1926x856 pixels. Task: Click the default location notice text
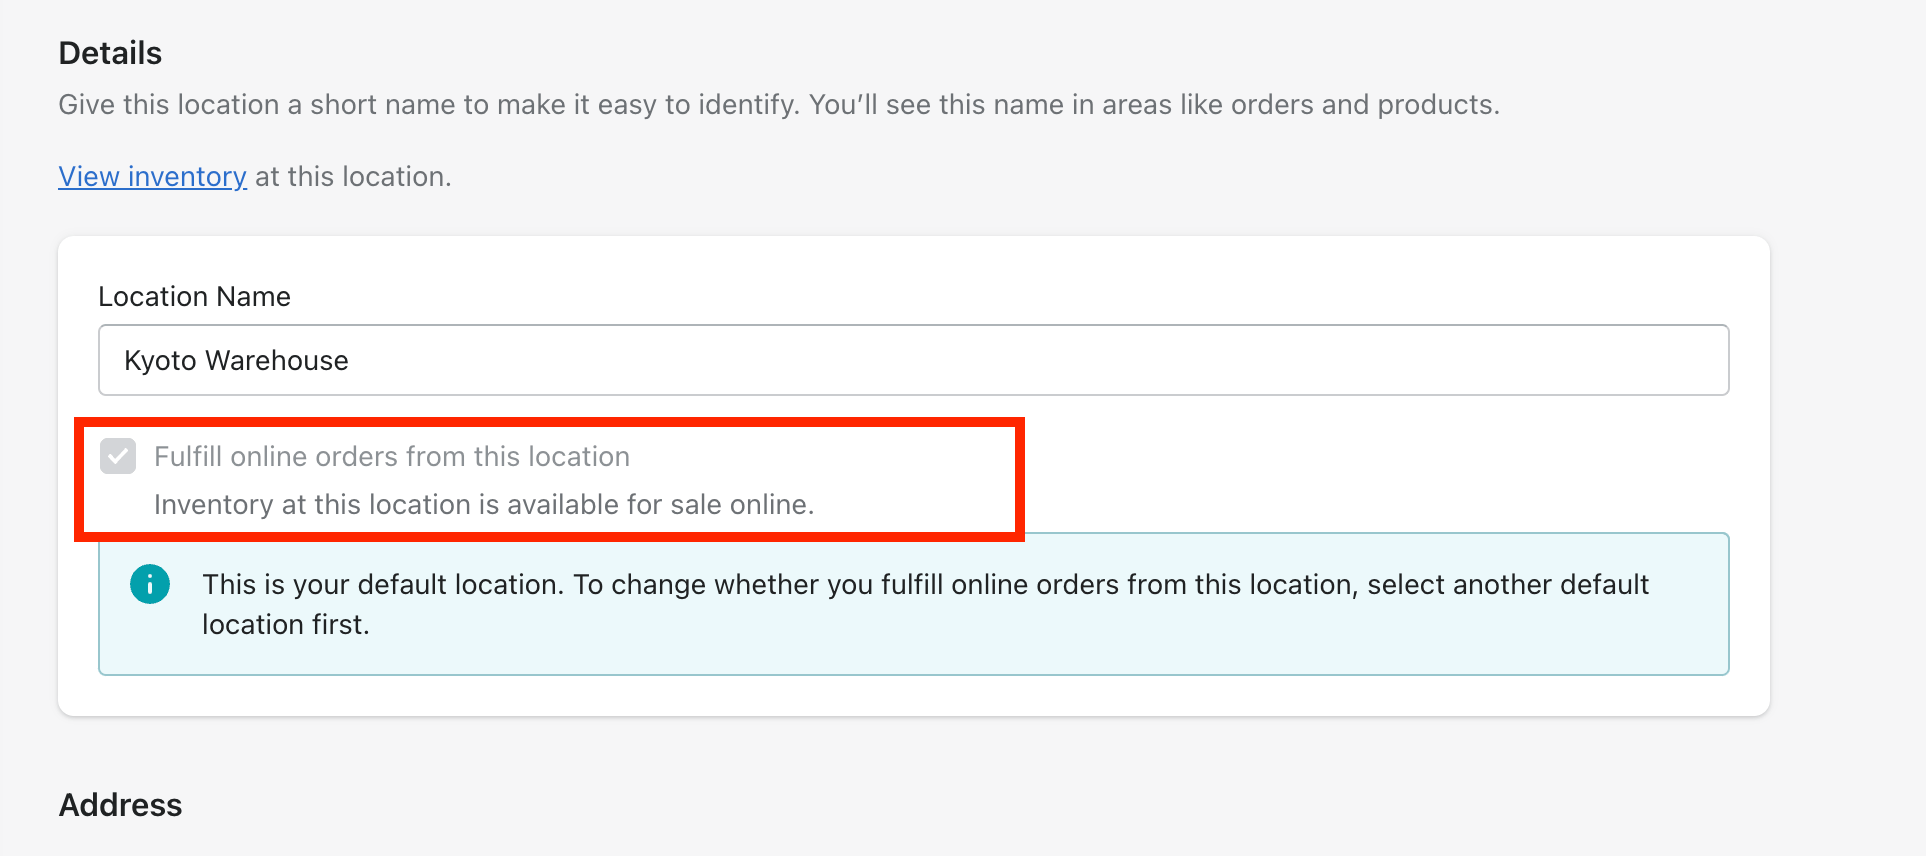point(925,604)
